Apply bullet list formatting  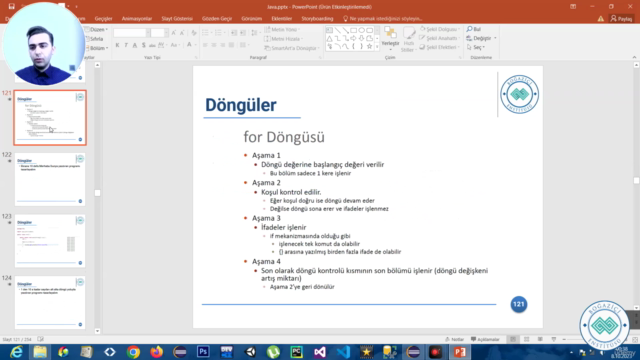(x=206, y=33)
